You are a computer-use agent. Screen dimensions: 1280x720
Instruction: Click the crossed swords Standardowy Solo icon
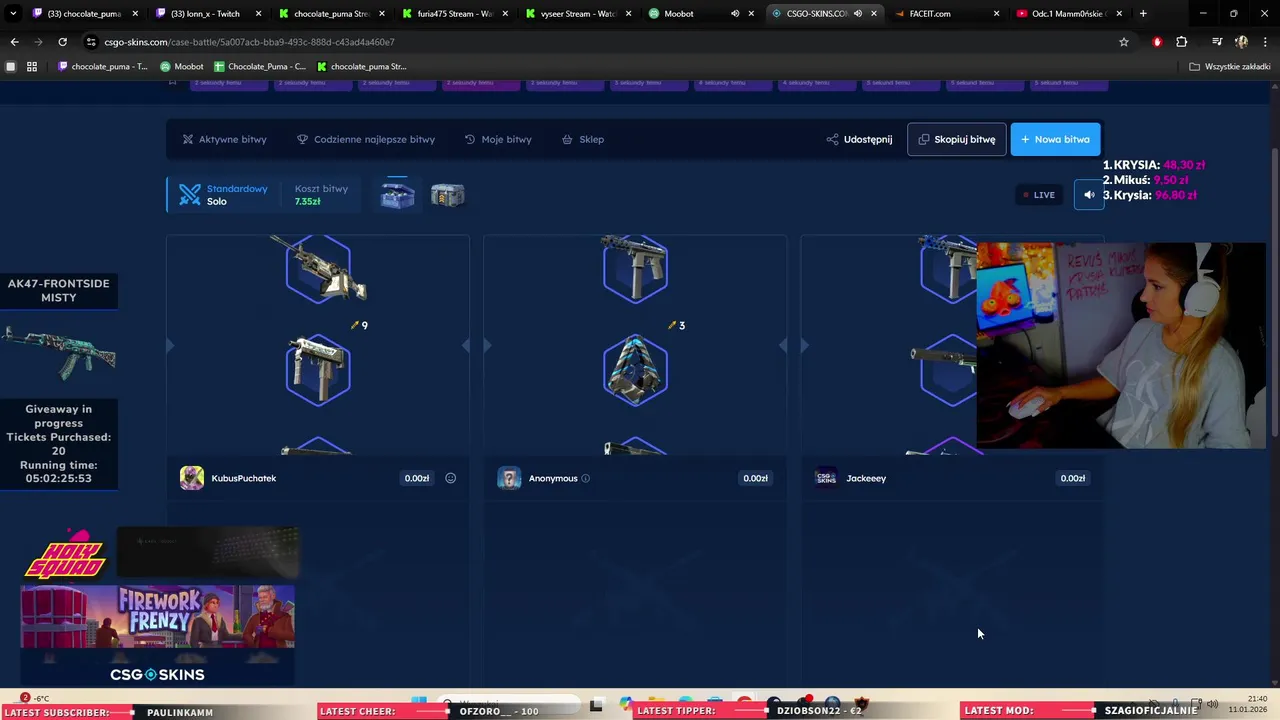(190, 195)
